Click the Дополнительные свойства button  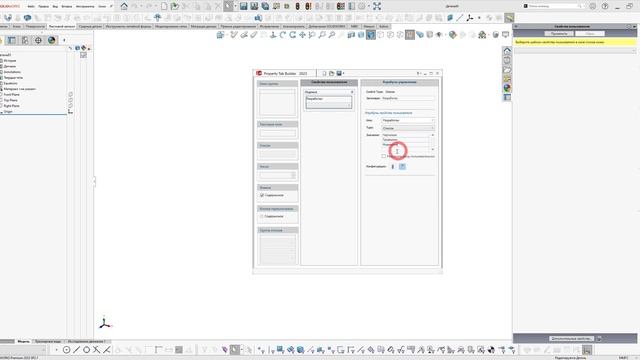571,338
